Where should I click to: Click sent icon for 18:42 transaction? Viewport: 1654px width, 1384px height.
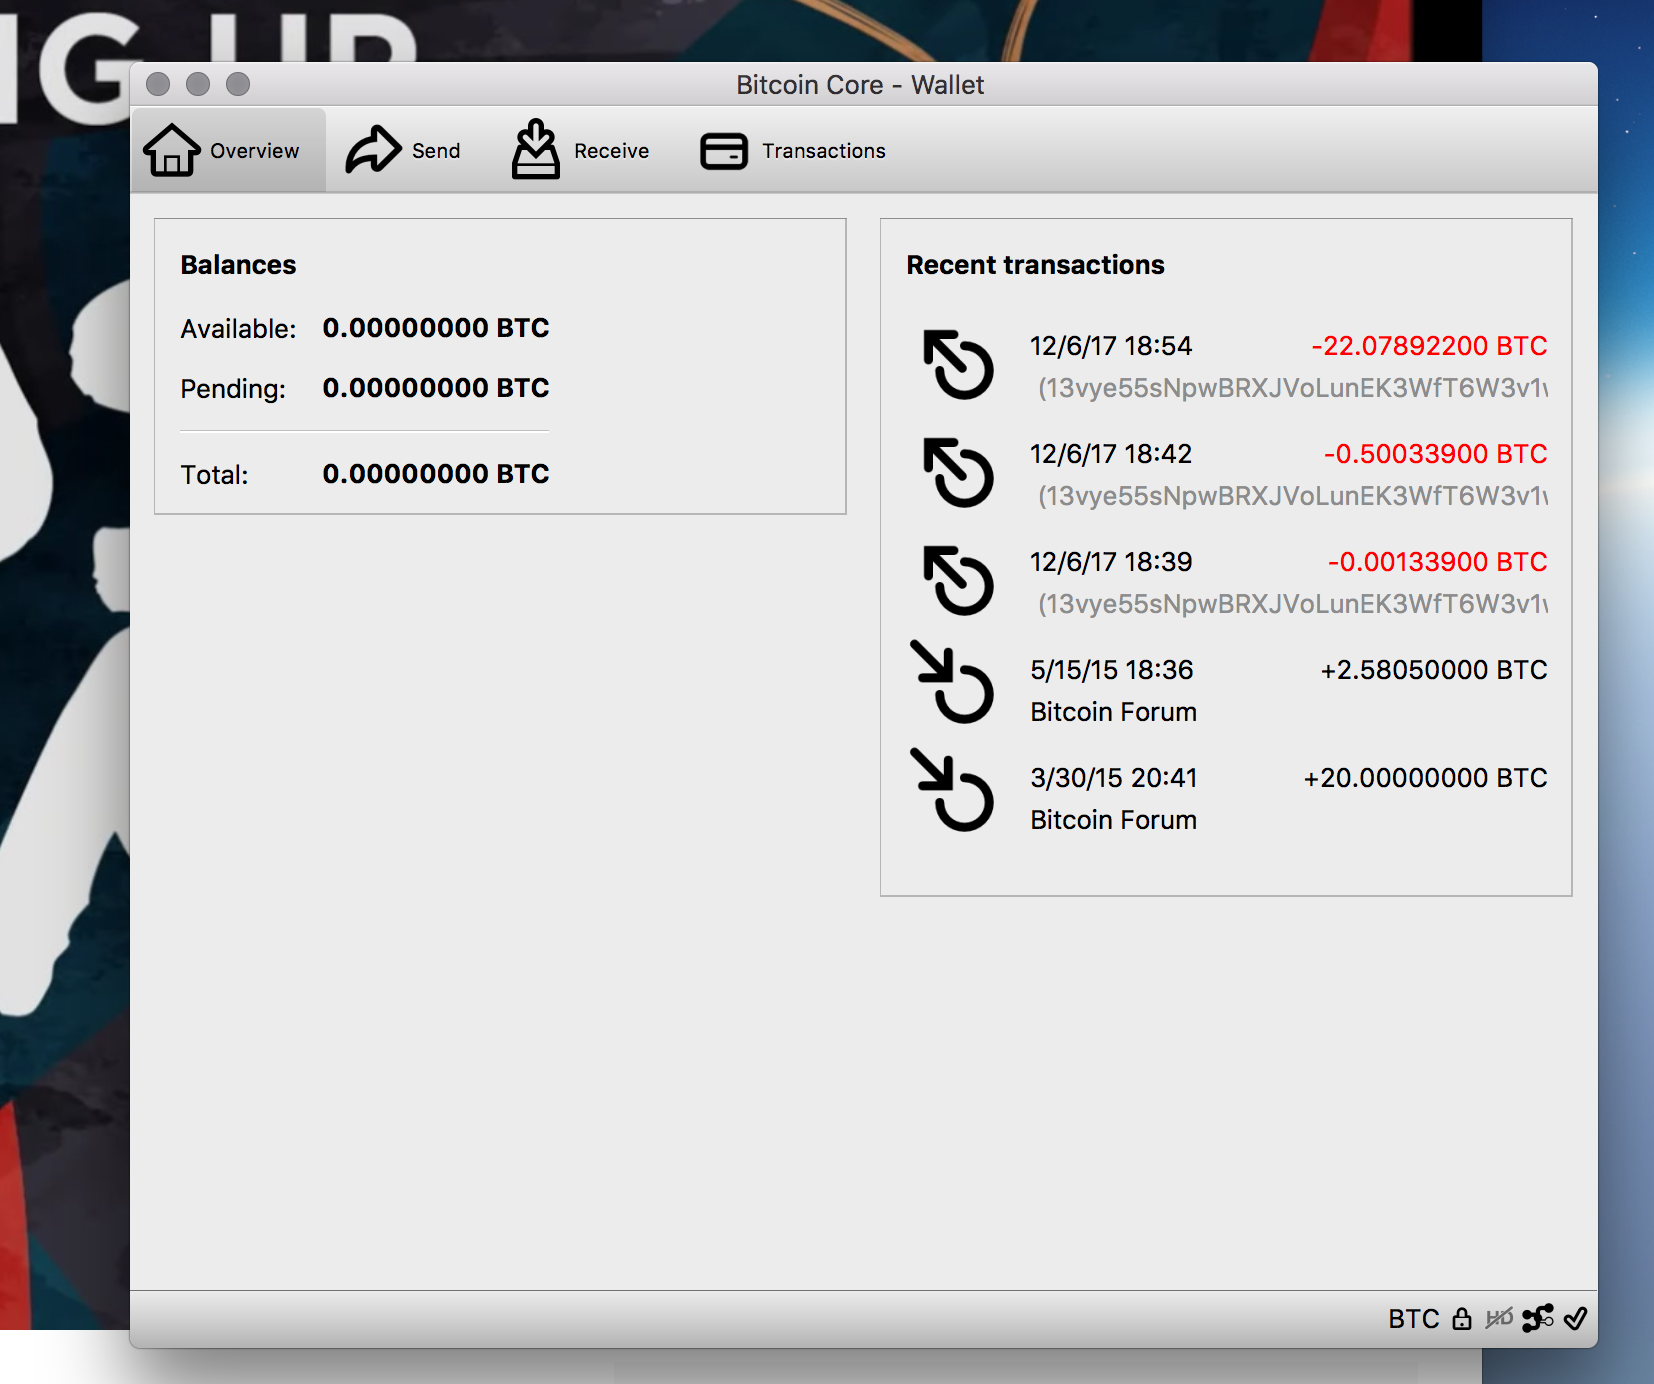[958, 472]
